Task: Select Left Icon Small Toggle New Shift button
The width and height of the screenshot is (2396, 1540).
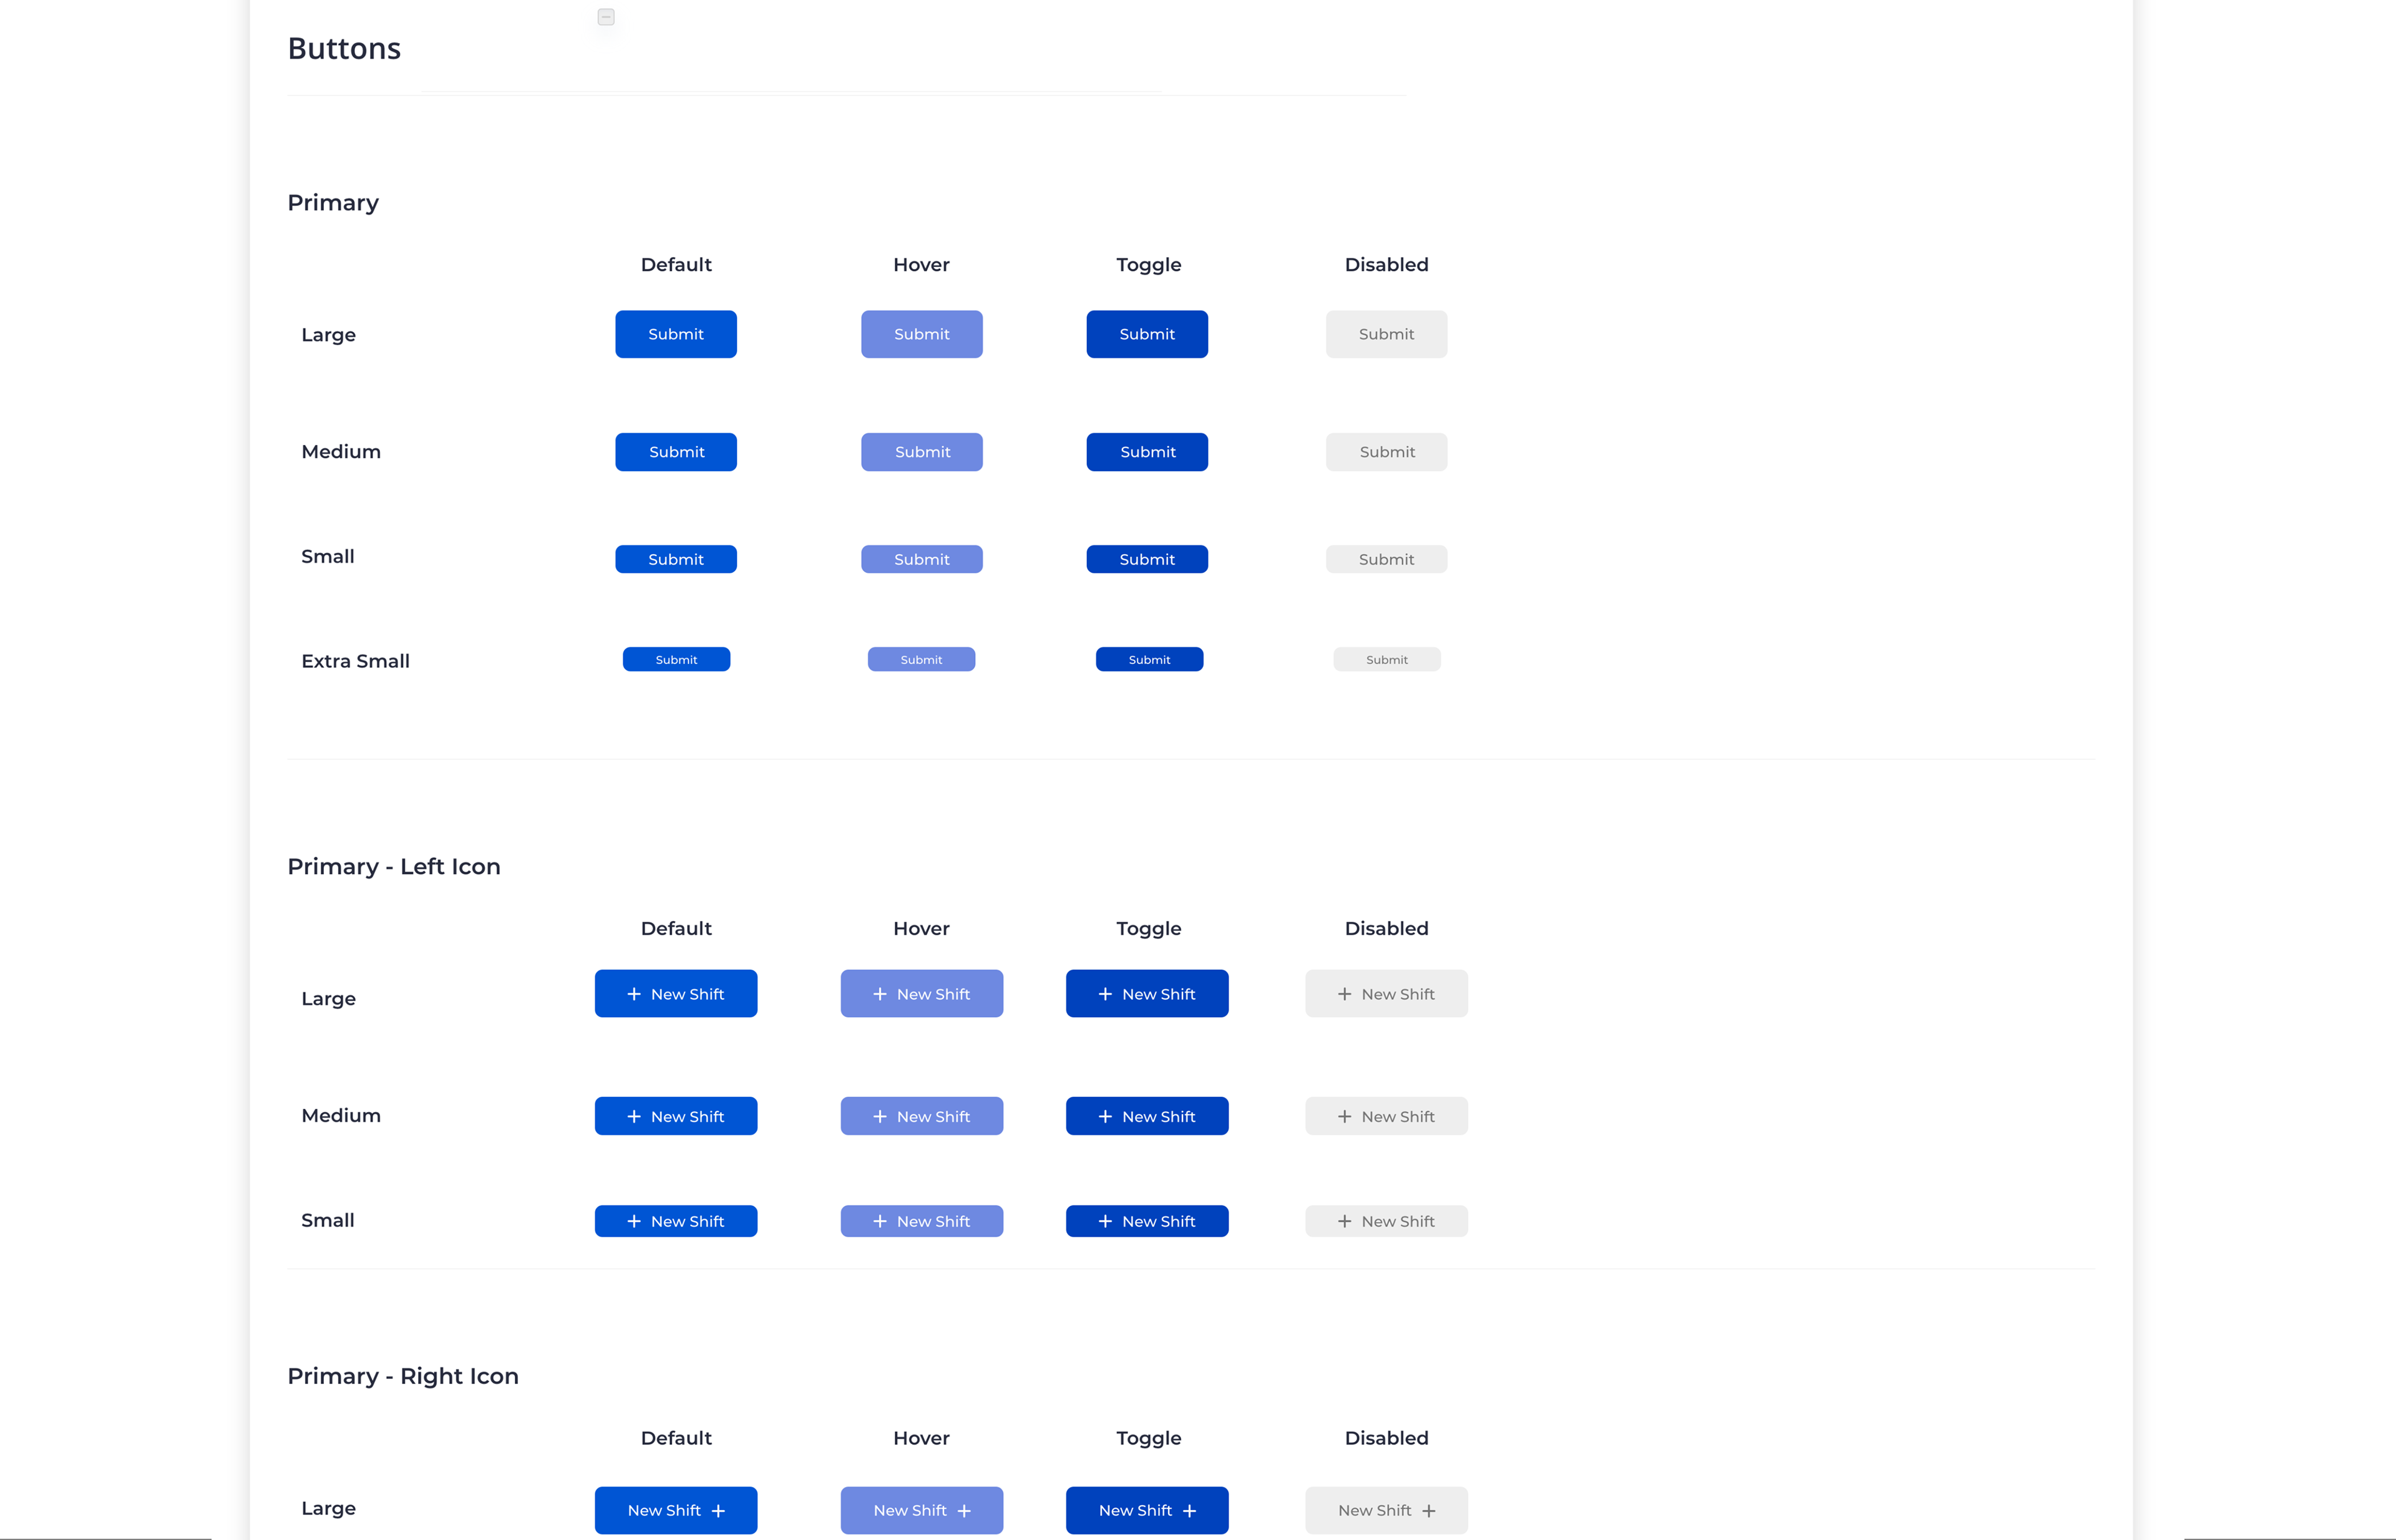Action: 1147,1221
